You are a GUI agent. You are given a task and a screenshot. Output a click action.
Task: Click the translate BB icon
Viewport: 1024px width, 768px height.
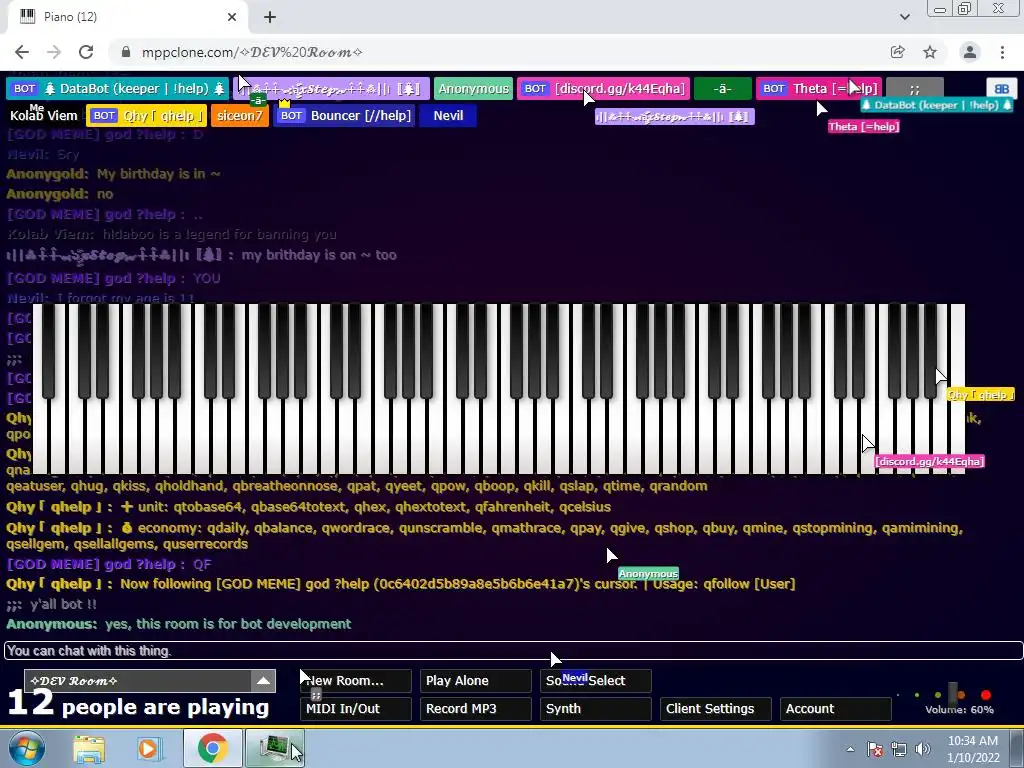click(1001, 89)
